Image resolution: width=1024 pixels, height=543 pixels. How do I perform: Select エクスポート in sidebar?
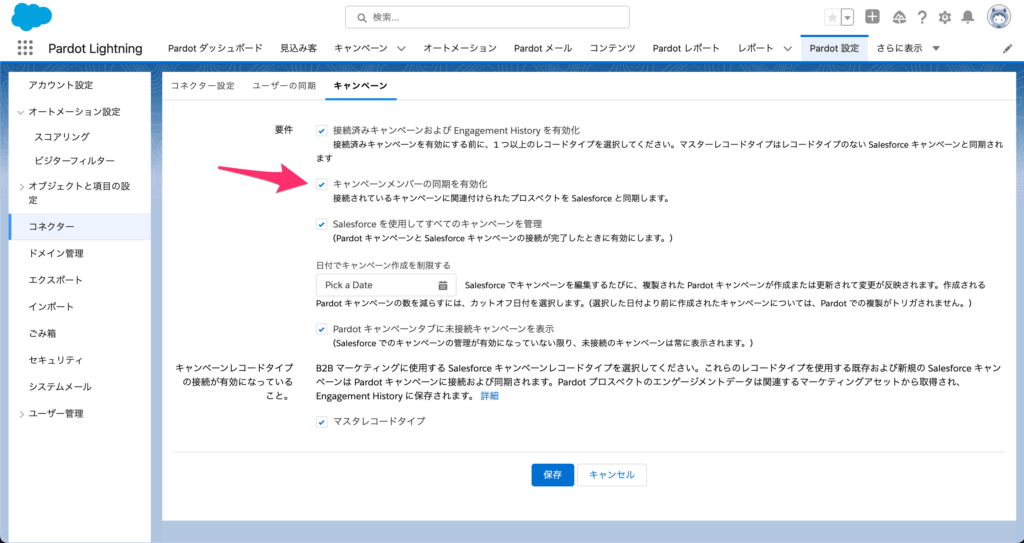pos(56,280)
